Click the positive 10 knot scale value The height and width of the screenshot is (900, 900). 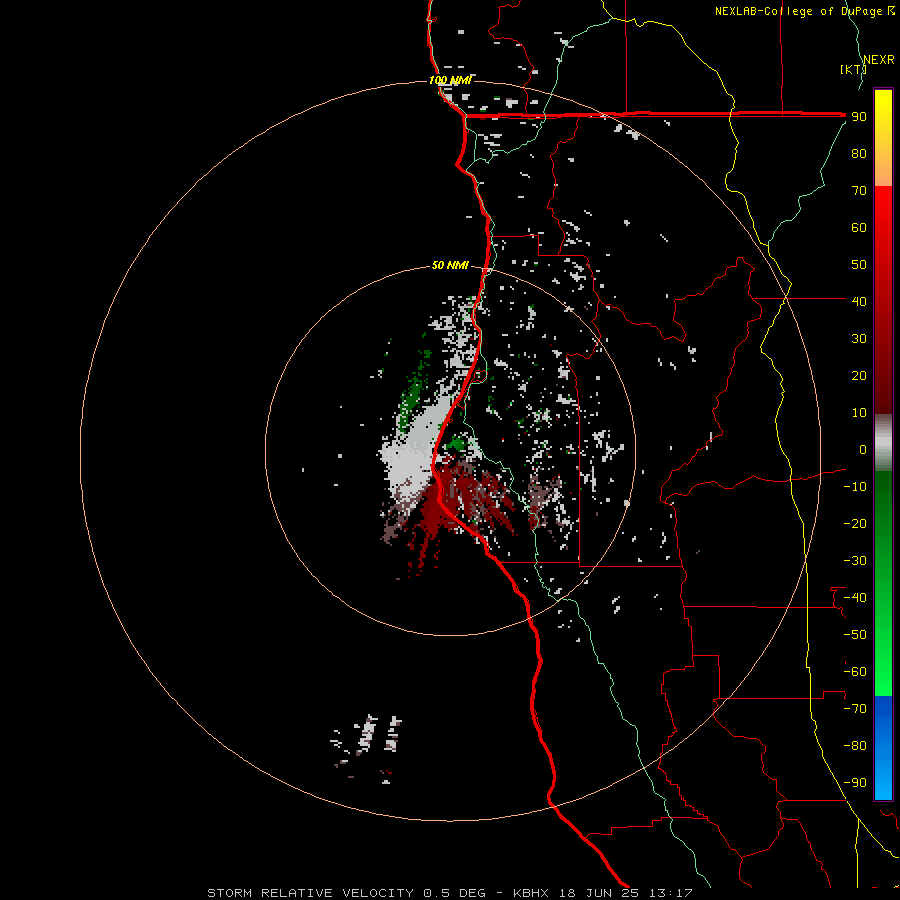click(x=859, y=413)
